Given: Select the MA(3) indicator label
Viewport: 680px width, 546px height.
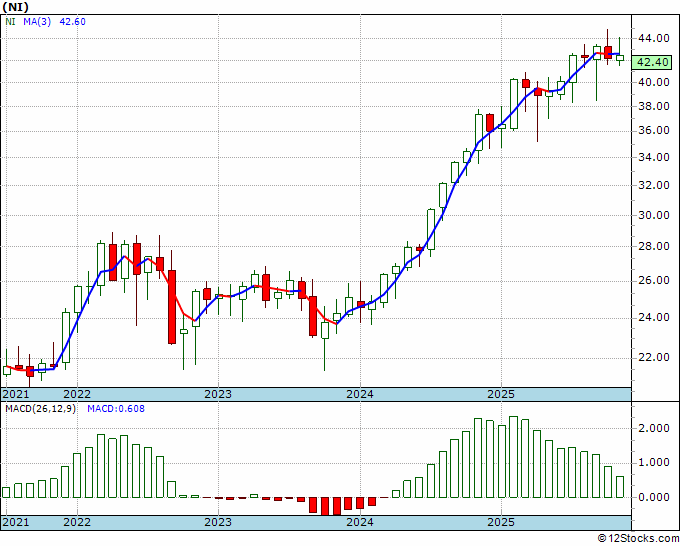Looking at the screenshot, I should [37, 22].
